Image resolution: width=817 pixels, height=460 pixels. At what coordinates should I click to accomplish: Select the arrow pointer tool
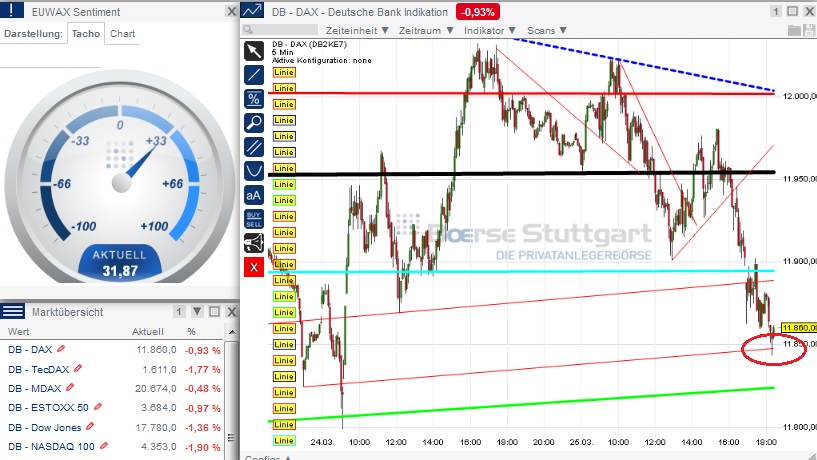click(x=254, y=51)
